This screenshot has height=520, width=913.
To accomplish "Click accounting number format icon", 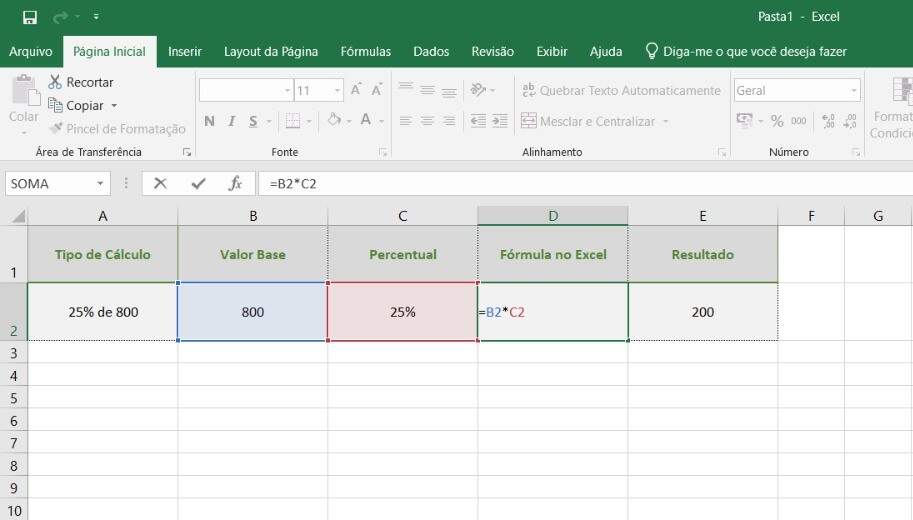I will click(745, 121).
